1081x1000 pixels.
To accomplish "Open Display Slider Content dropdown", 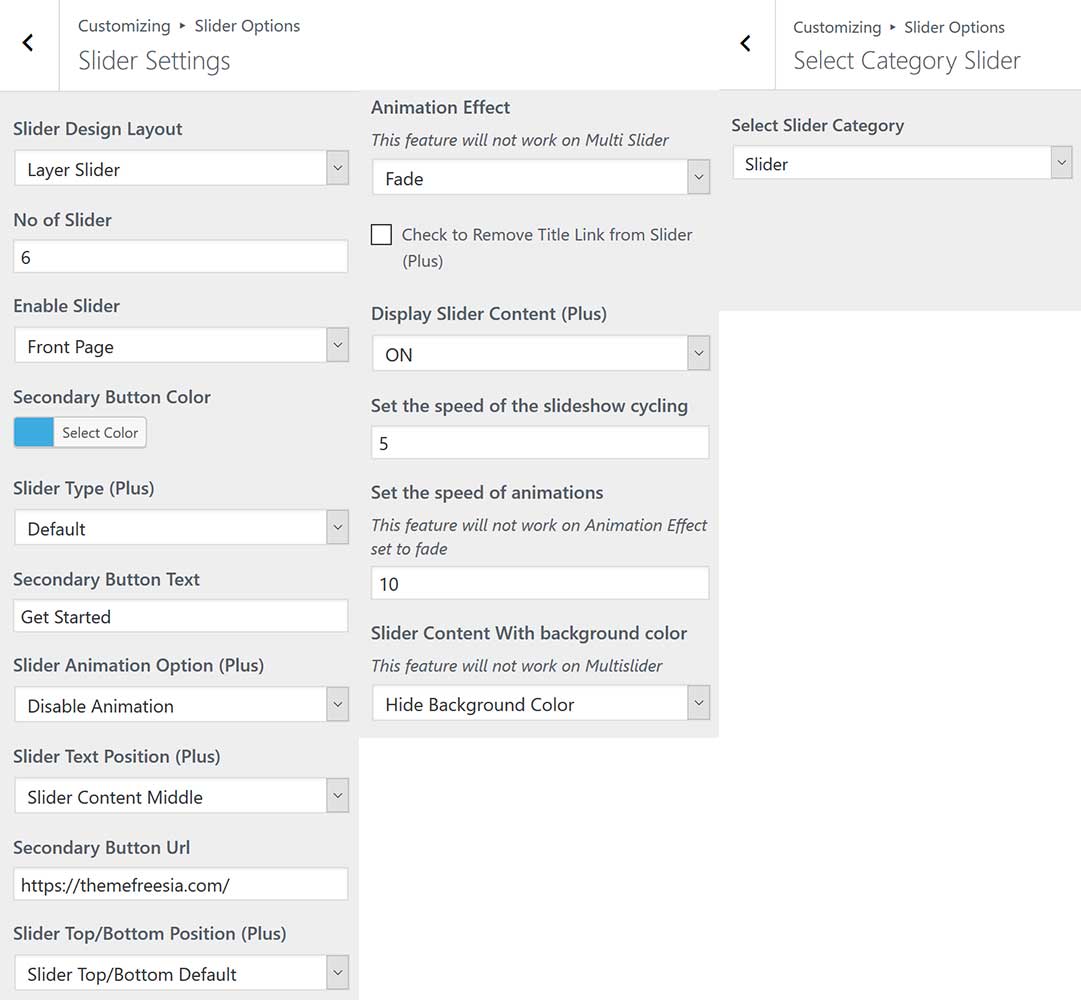I will [540, 354].
